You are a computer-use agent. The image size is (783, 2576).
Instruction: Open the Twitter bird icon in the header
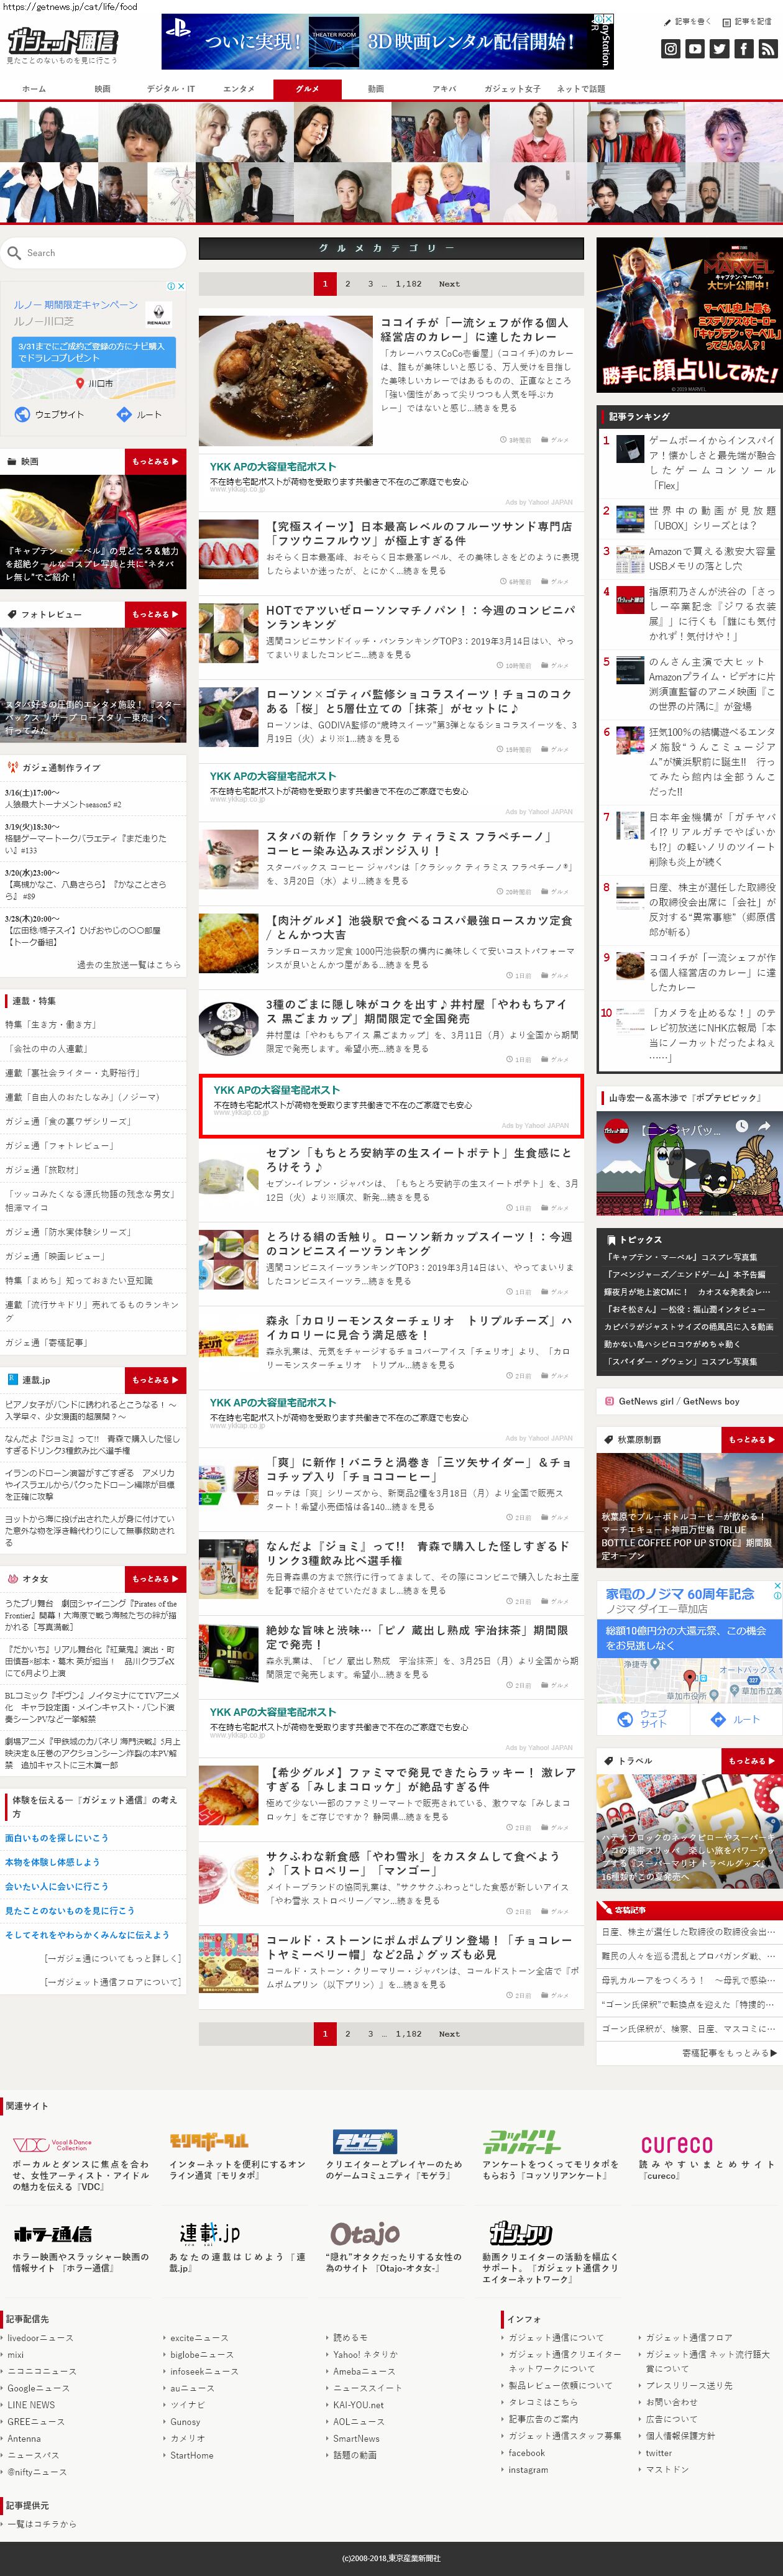(719, 48)
